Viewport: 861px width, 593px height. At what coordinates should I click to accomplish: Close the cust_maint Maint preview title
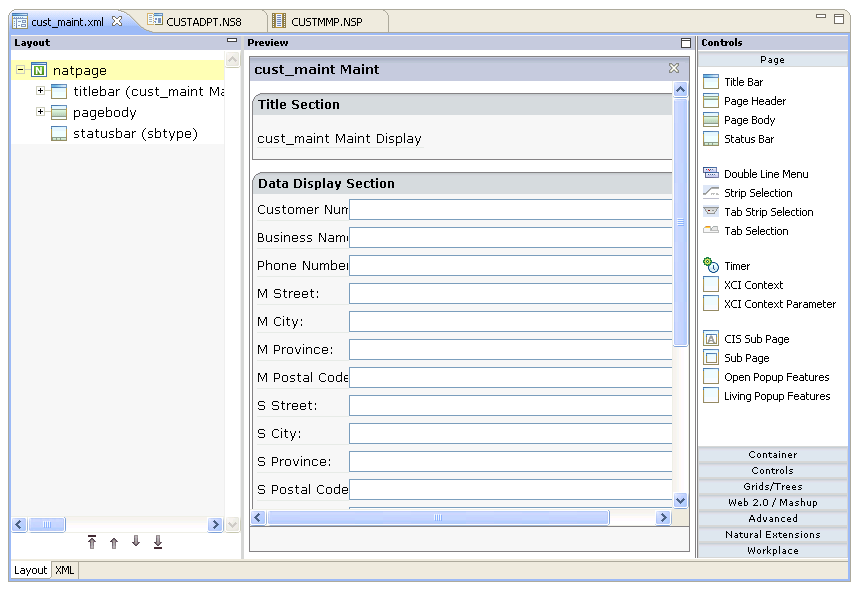(x=674, y=69)
